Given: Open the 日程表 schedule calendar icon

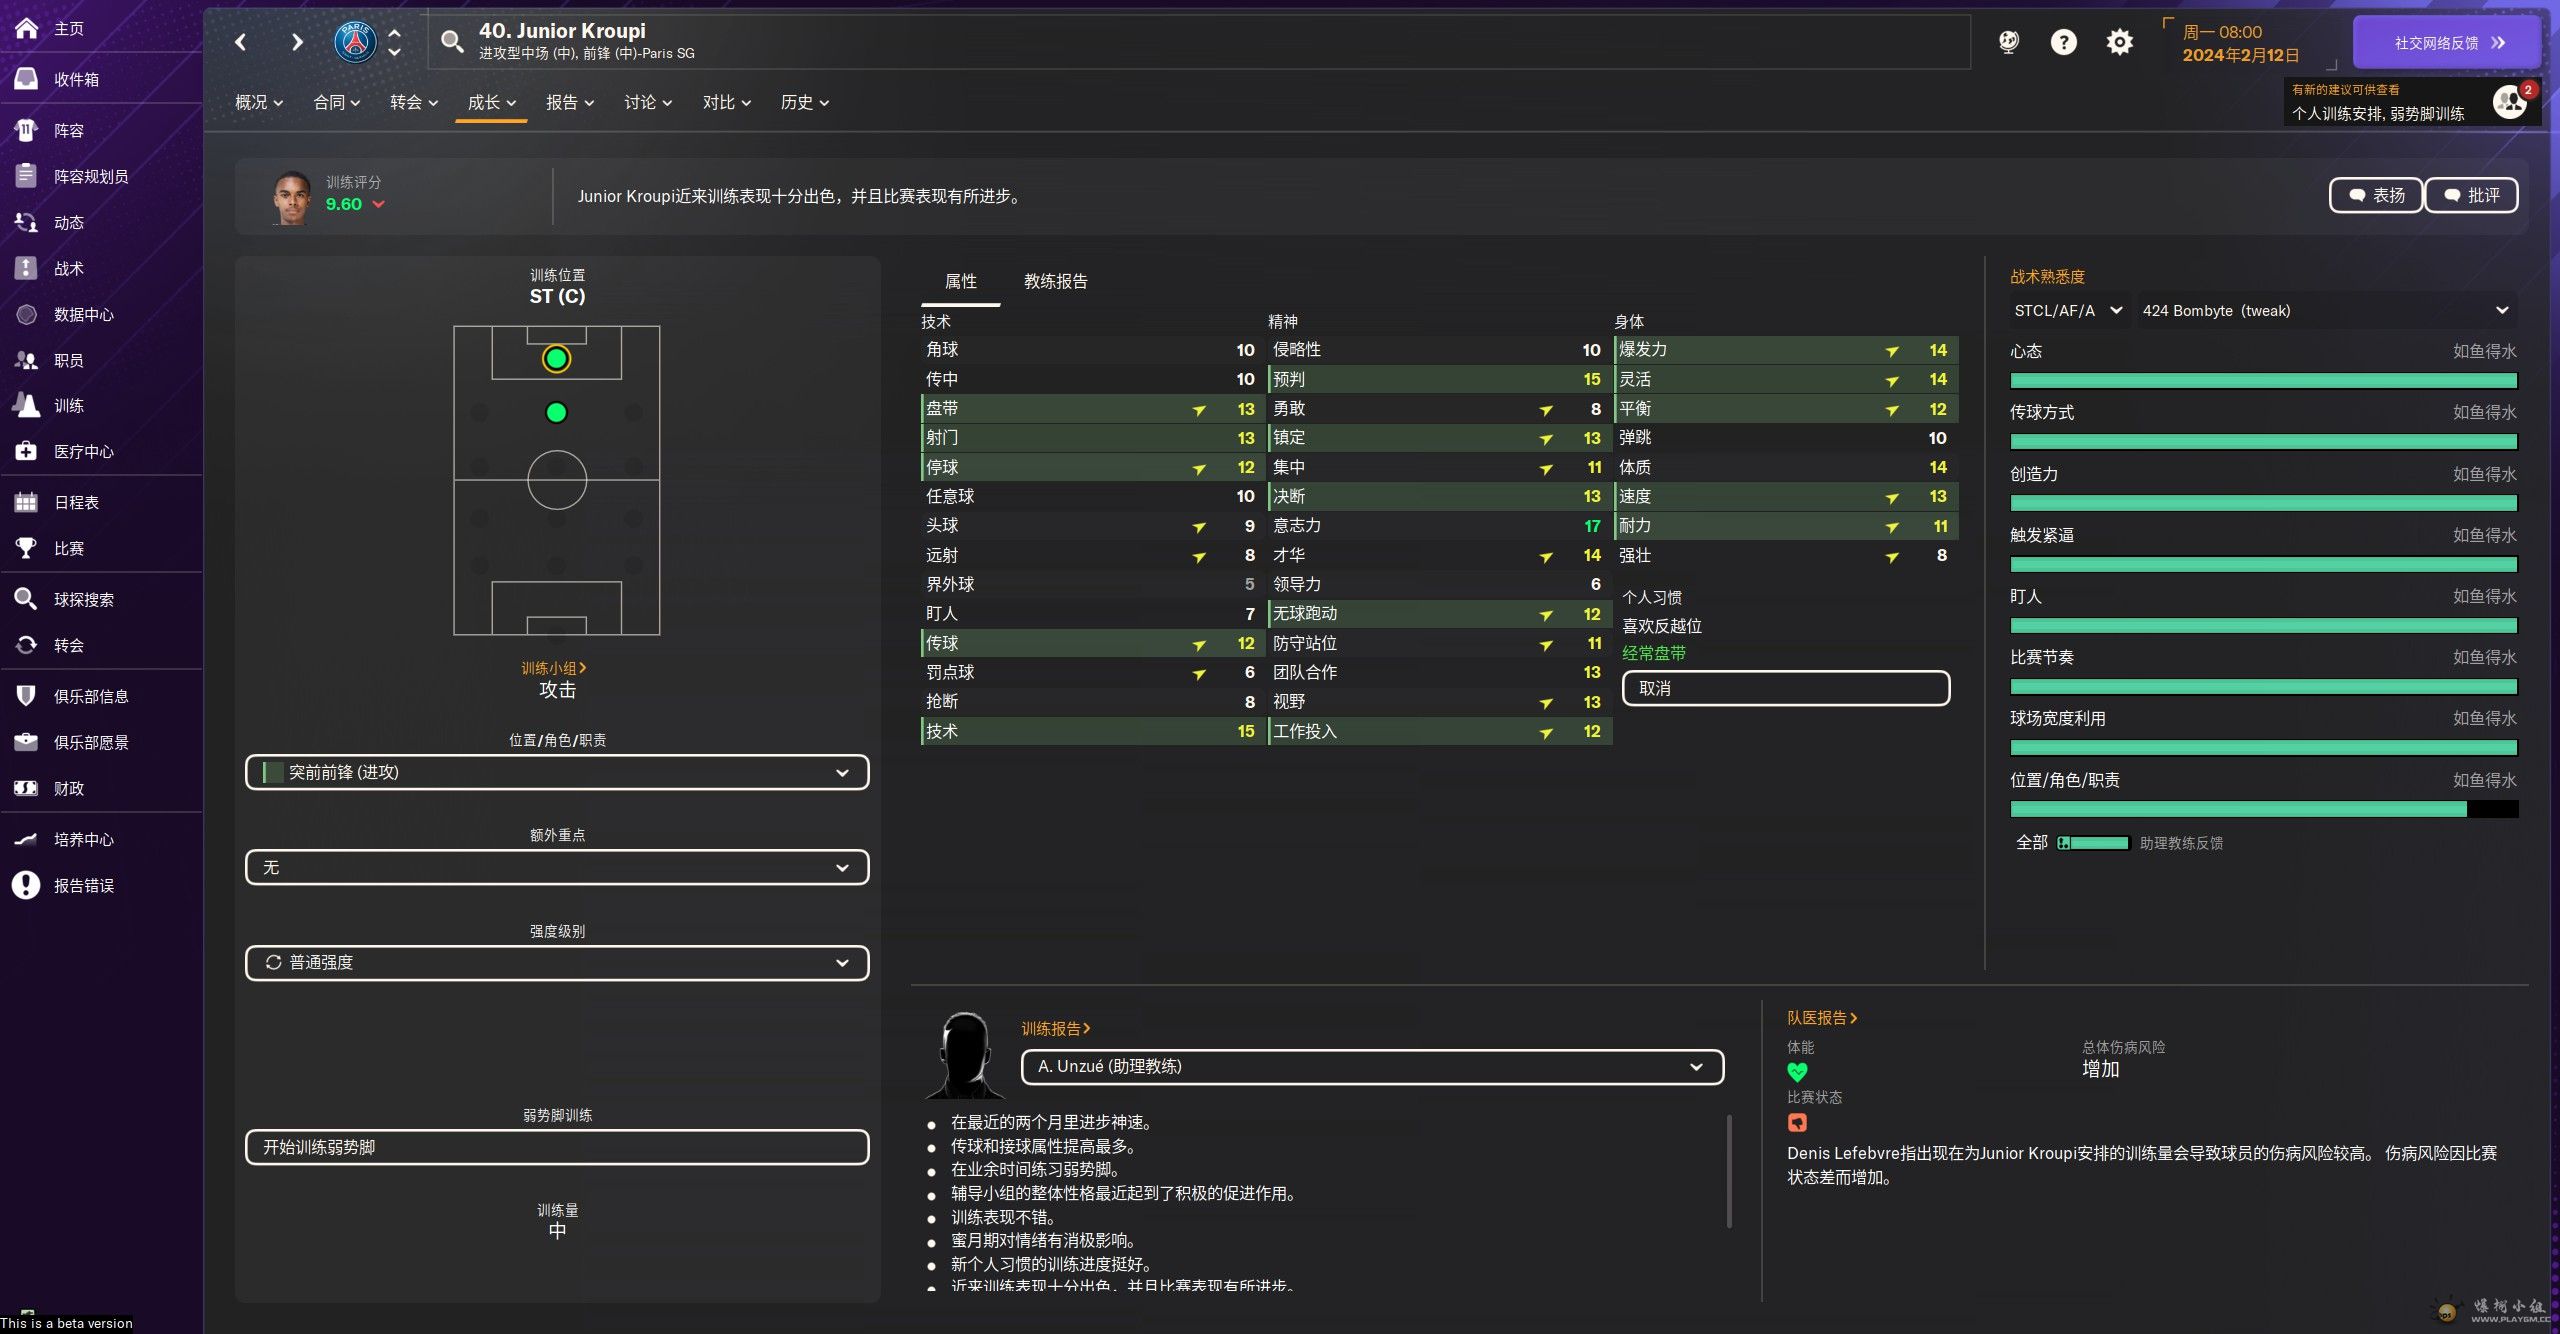Looking at the screenshot, I should point(27,502).
